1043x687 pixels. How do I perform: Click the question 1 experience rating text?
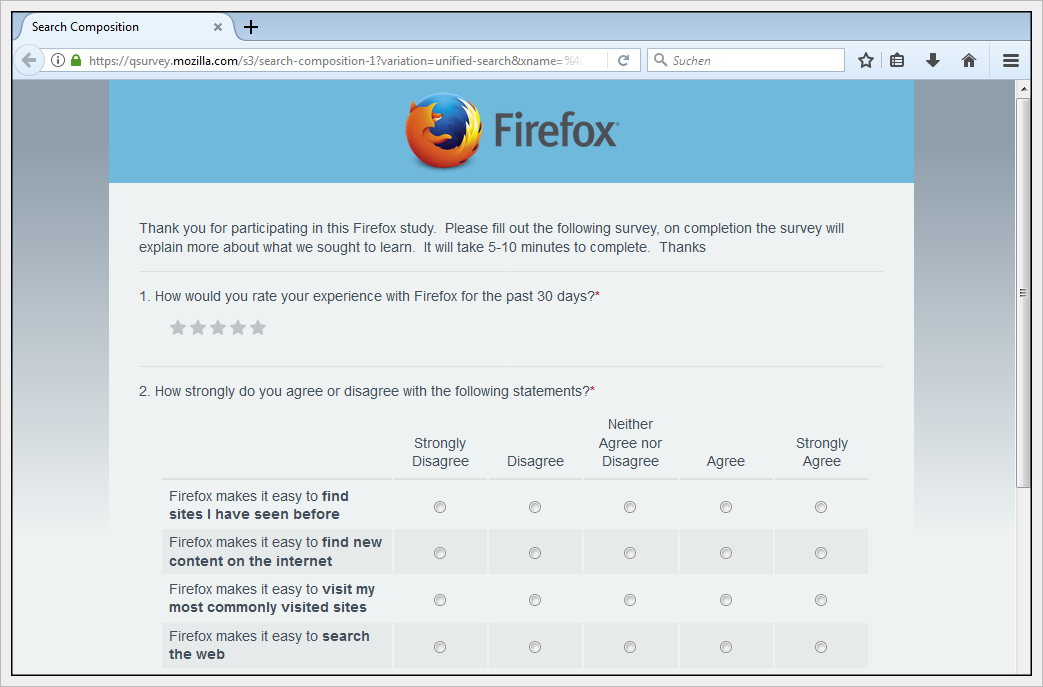tap(369, 296)
